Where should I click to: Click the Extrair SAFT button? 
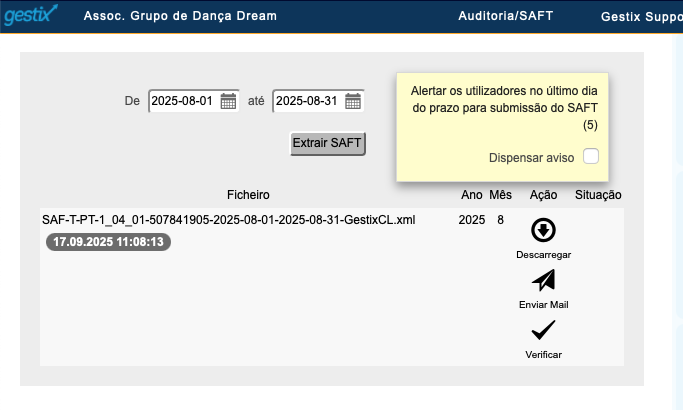[328, 143]
